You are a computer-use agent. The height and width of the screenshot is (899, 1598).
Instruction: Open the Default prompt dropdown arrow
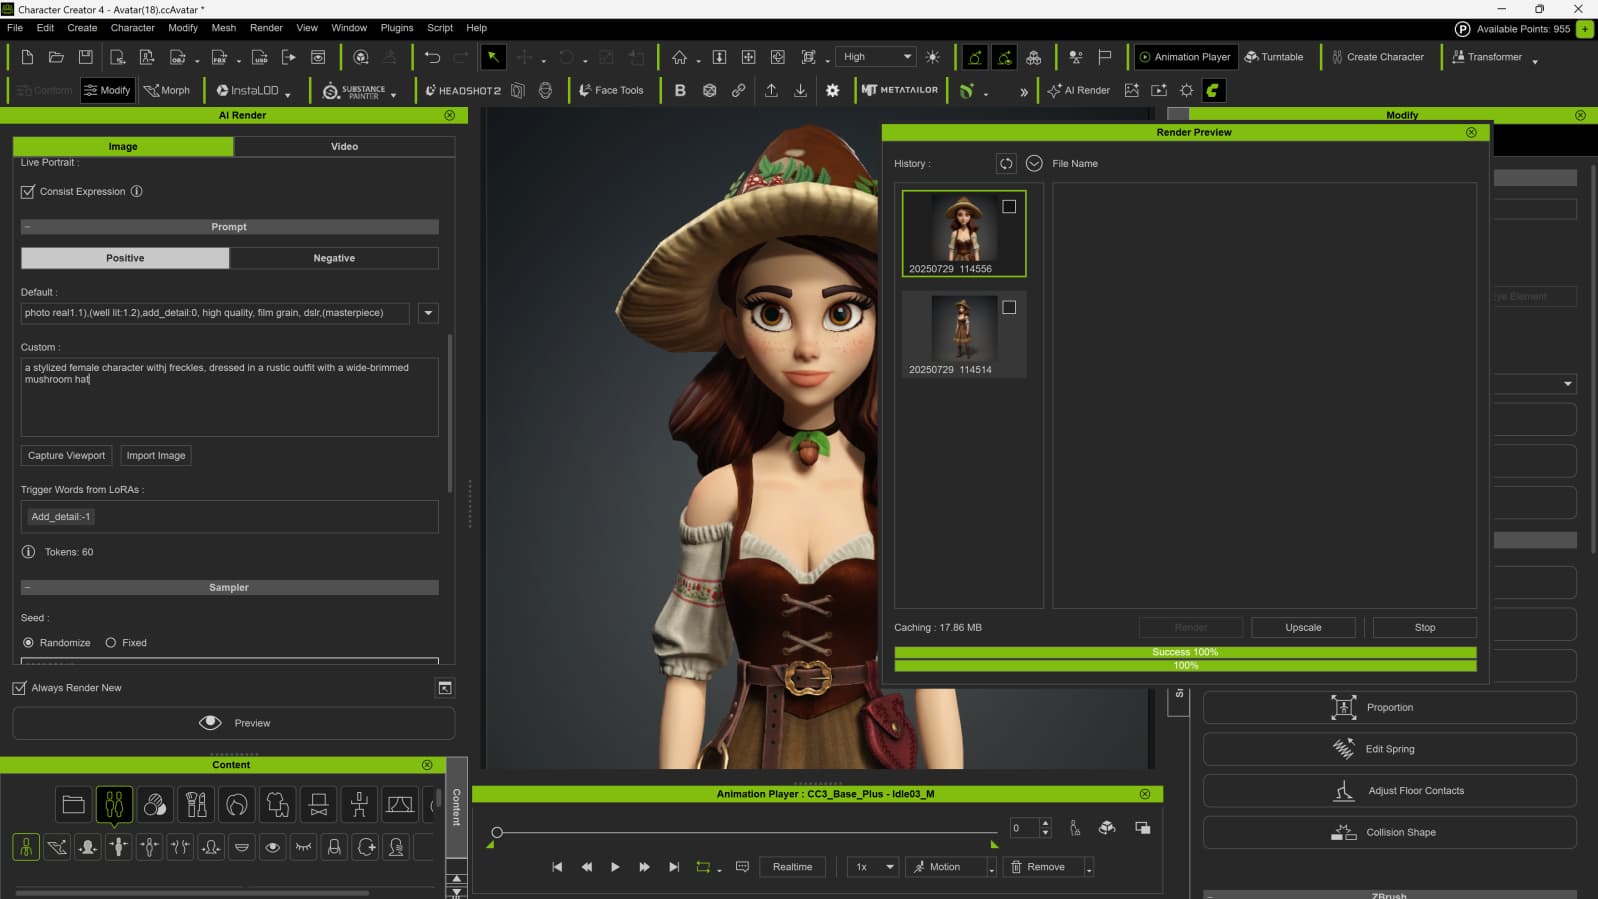[x=428, y=313]
